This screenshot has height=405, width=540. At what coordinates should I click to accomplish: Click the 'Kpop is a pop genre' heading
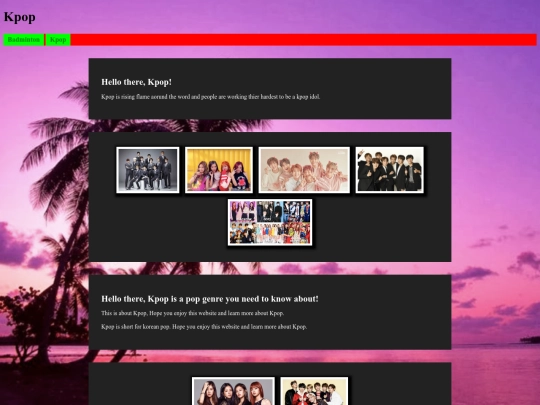coord(210,299)
